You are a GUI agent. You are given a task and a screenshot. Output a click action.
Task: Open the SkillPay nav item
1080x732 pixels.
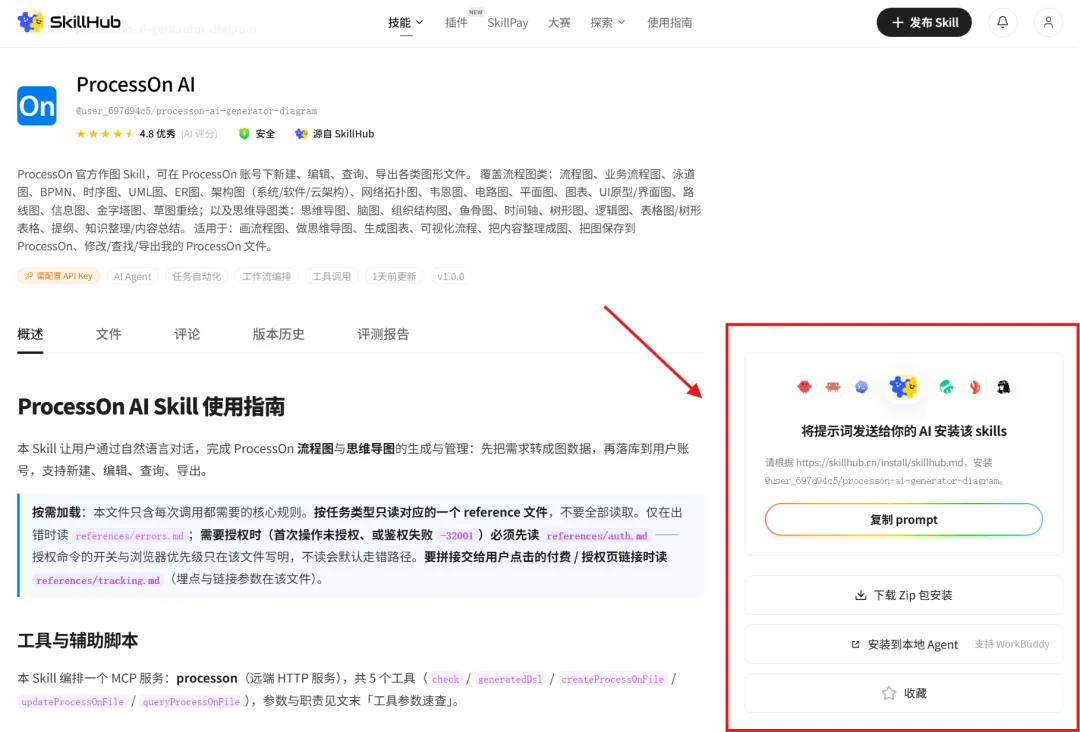click(508, 22)
